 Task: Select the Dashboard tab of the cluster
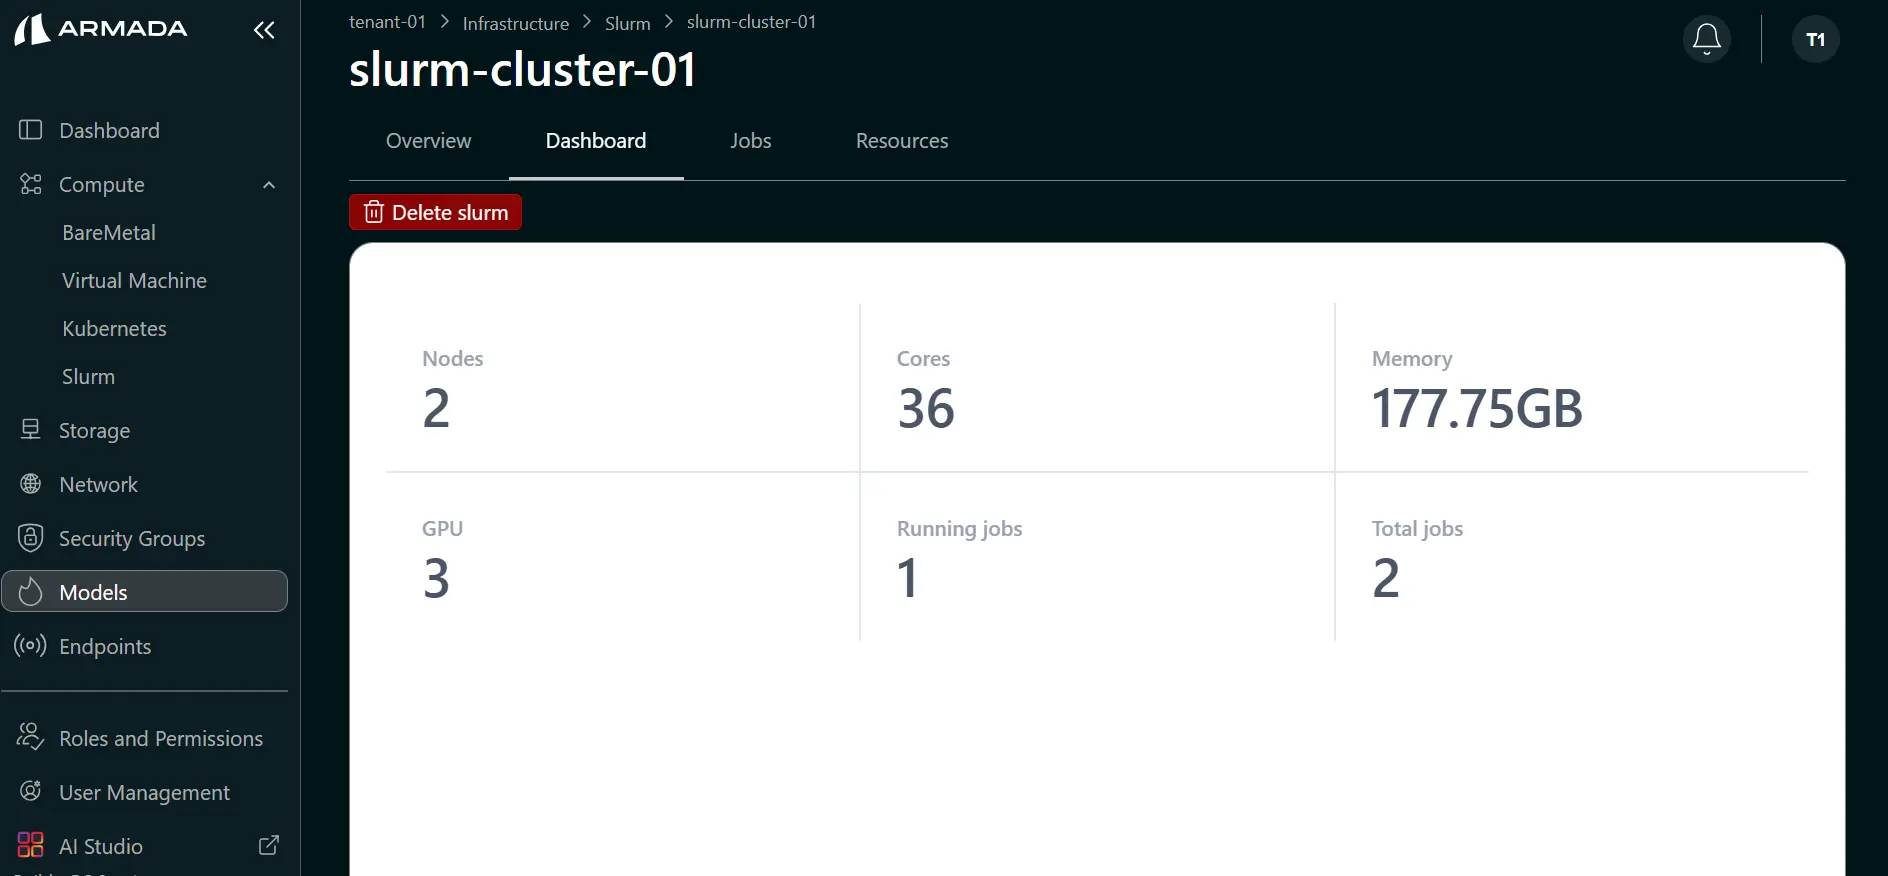click(x=596, y=141)
